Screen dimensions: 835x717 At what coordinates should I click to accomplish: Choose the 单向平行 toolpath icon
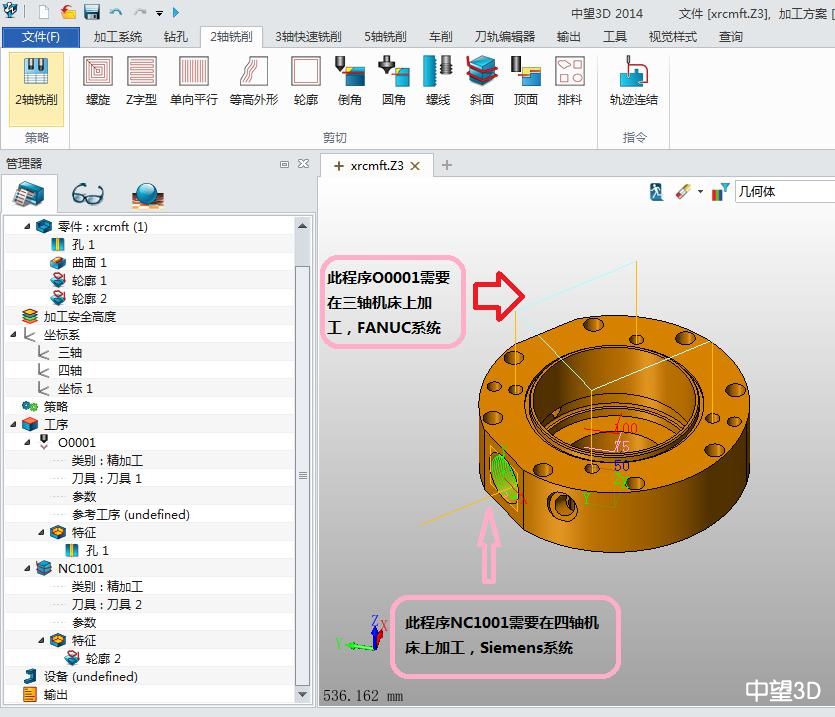click(193, 80)
